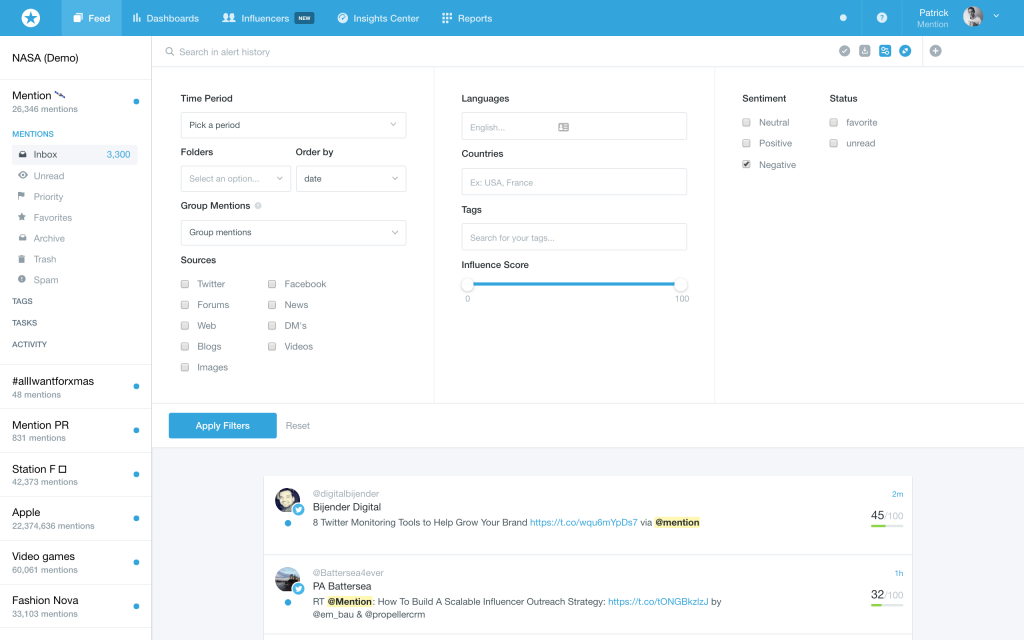Click the Dashboards bar chart icon
1024x640 pixels.
[x=136, y=18]
